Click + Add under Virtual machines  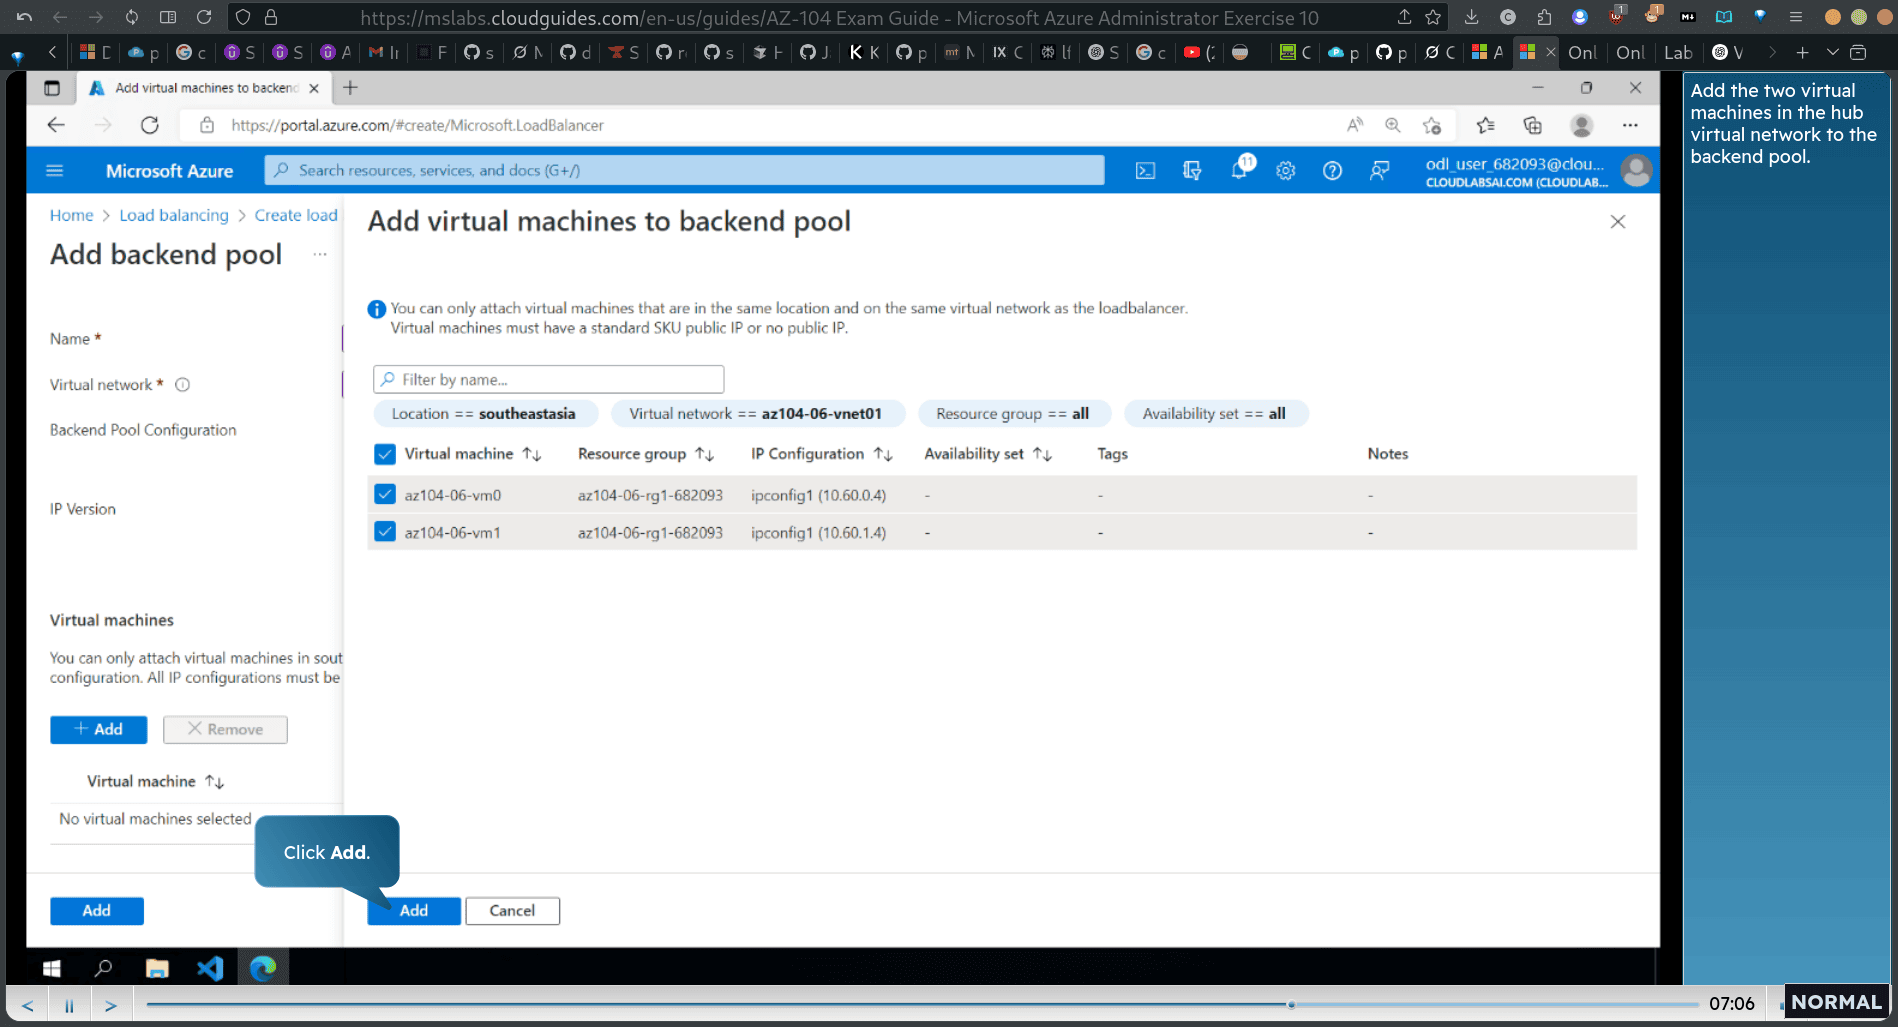(99, 730)
